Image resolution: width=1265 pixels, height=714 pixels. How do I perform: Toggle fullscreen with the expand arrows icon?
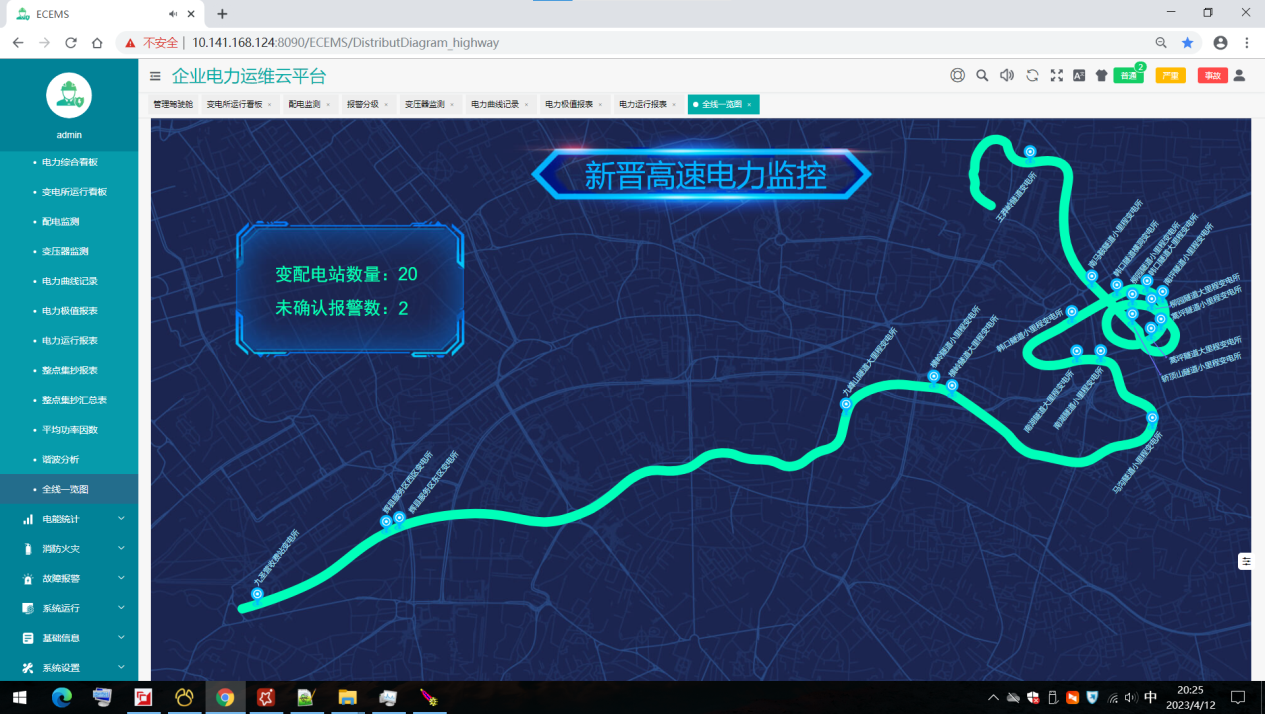click(x=1056, y=75)
